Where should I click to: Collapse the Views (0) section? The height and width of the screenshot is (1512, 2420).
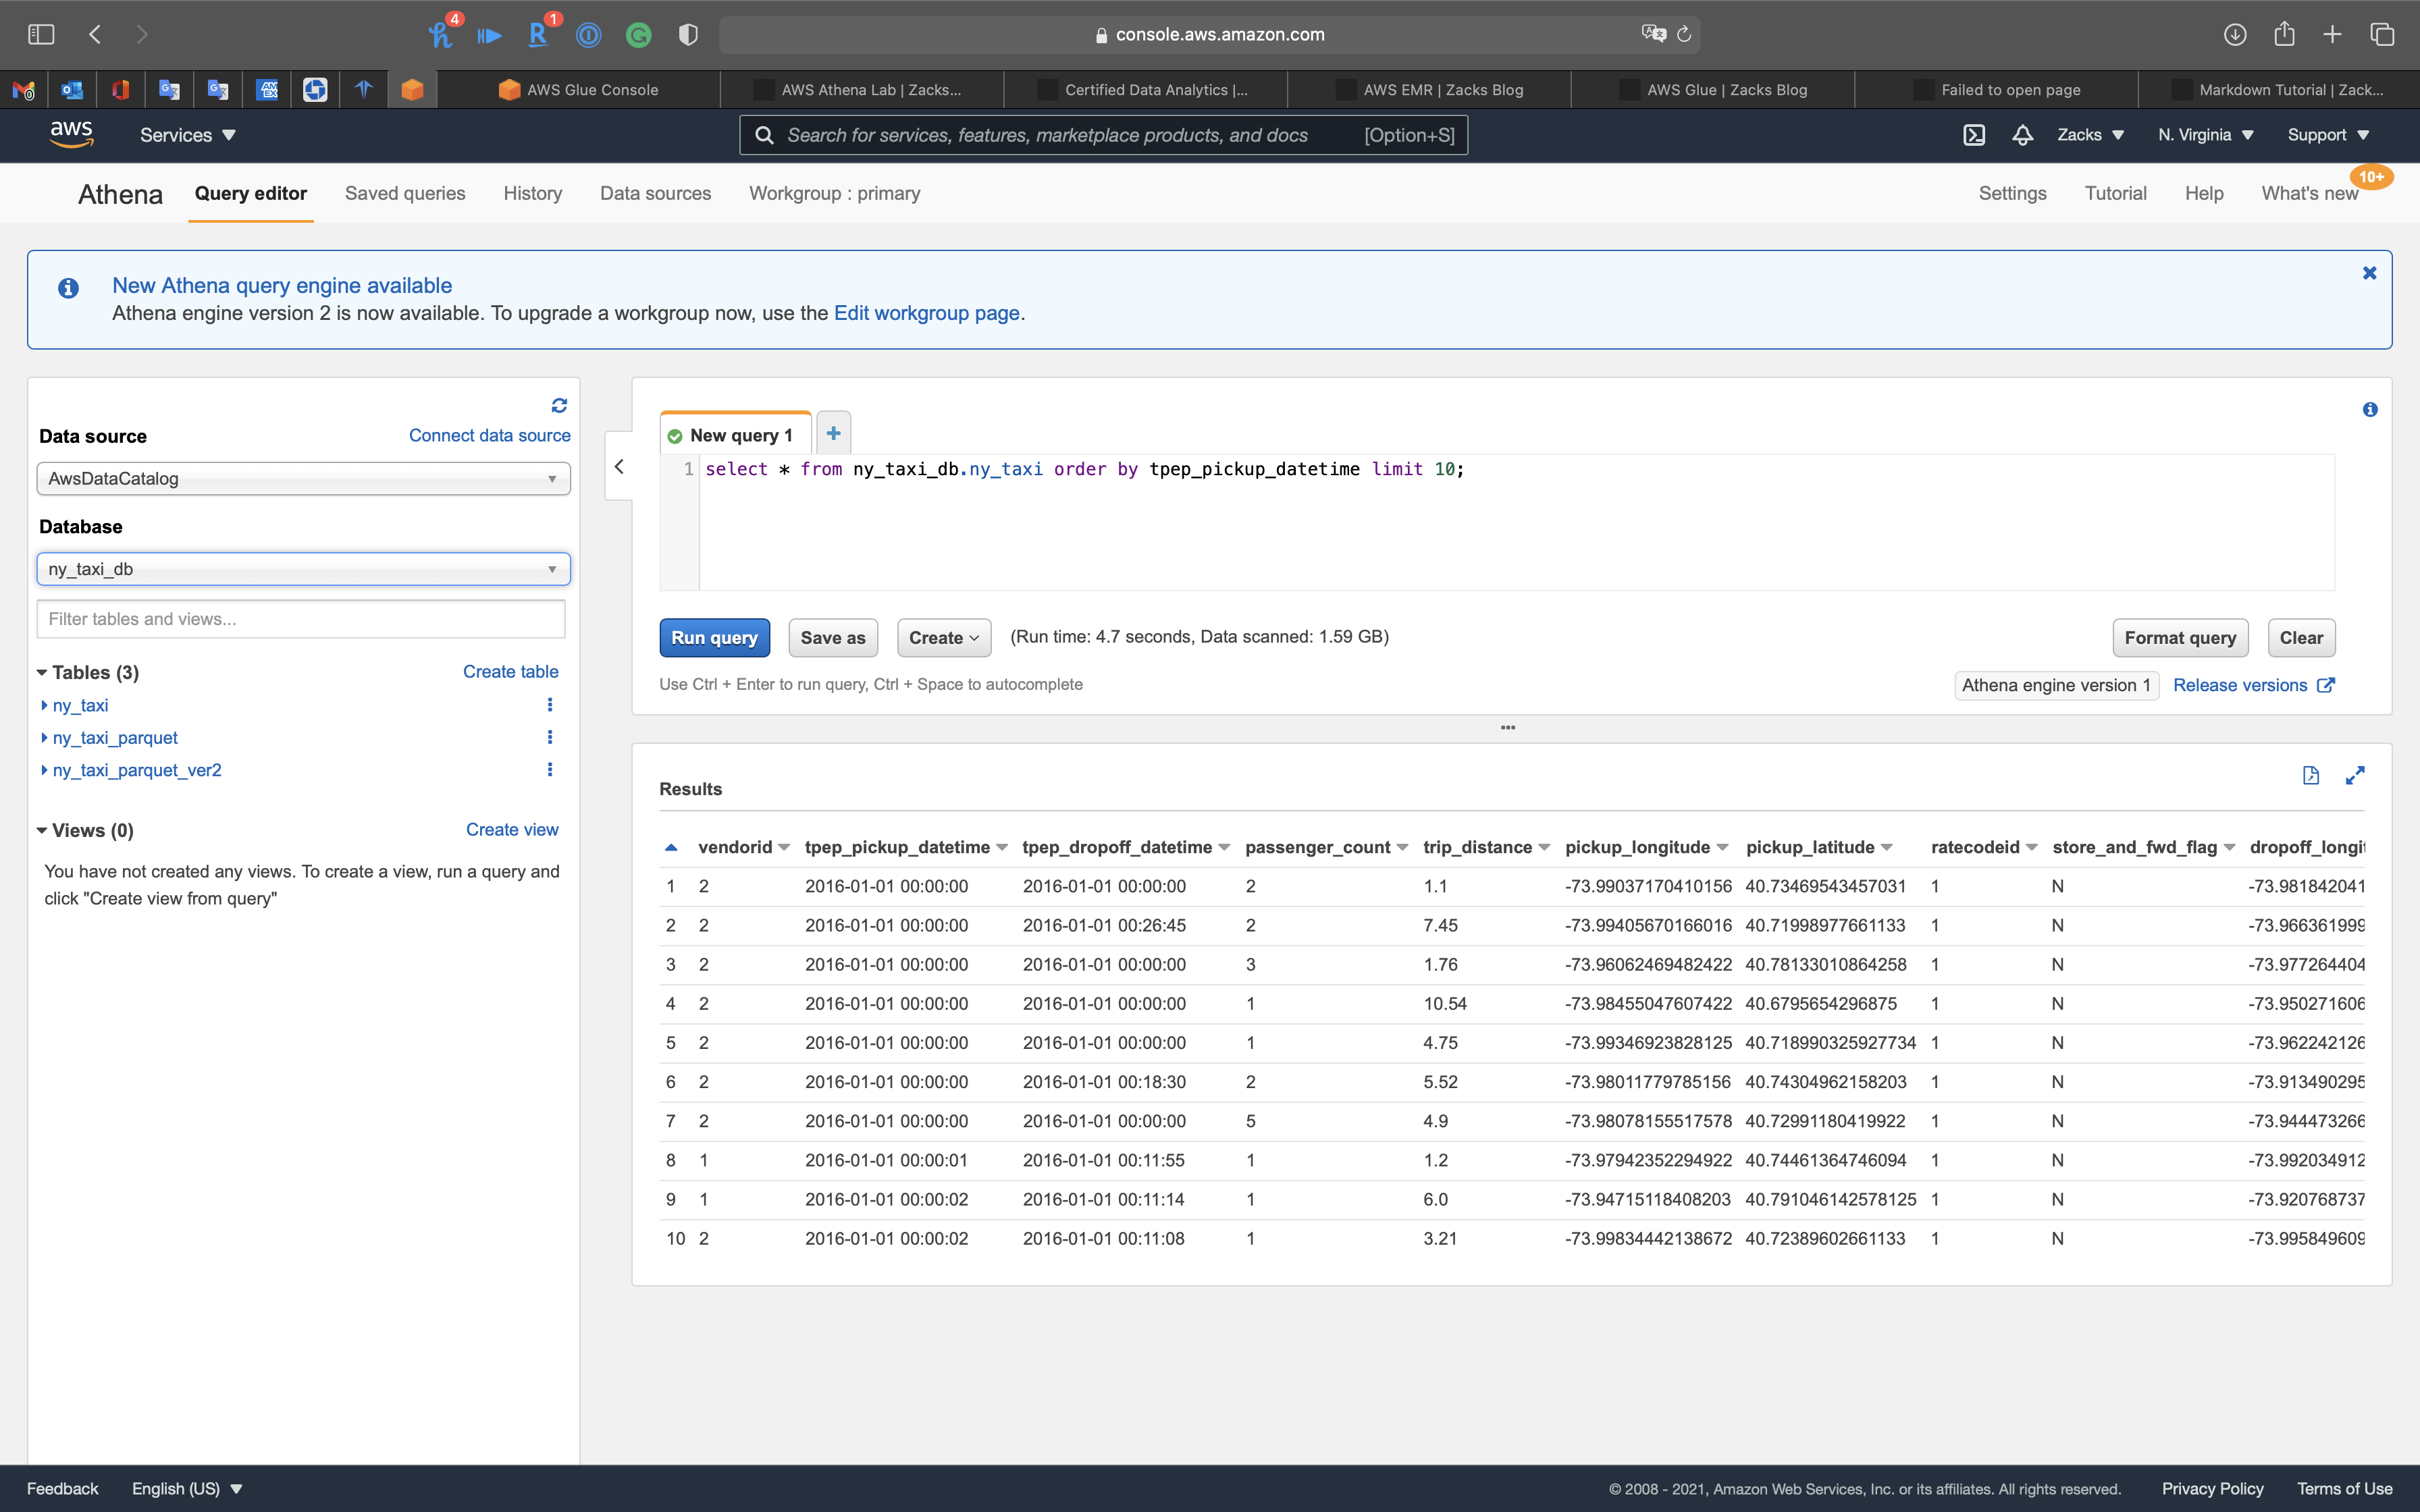42,830
